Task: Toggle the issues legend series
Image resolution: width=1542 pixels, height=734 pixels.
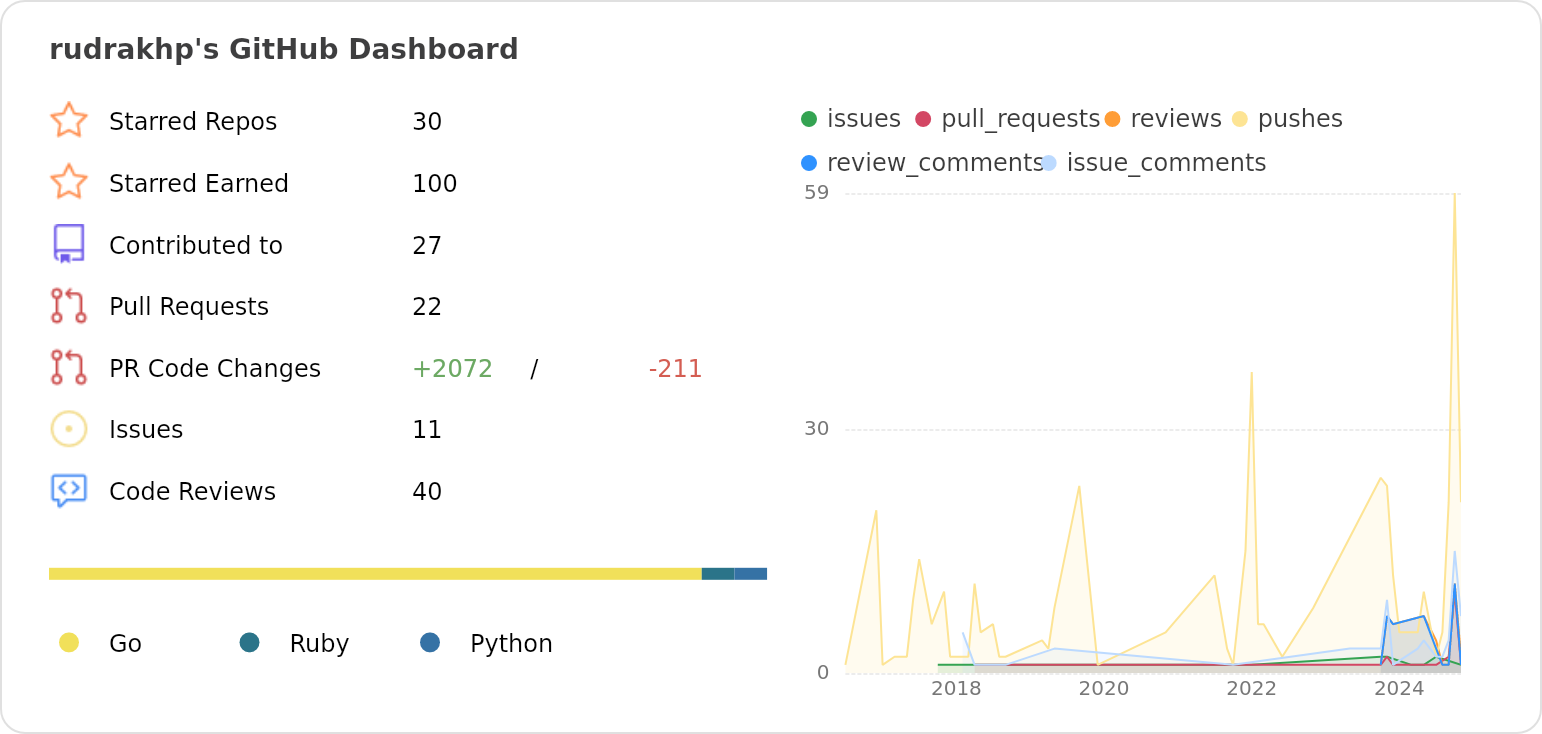Action: click(851, 119)
